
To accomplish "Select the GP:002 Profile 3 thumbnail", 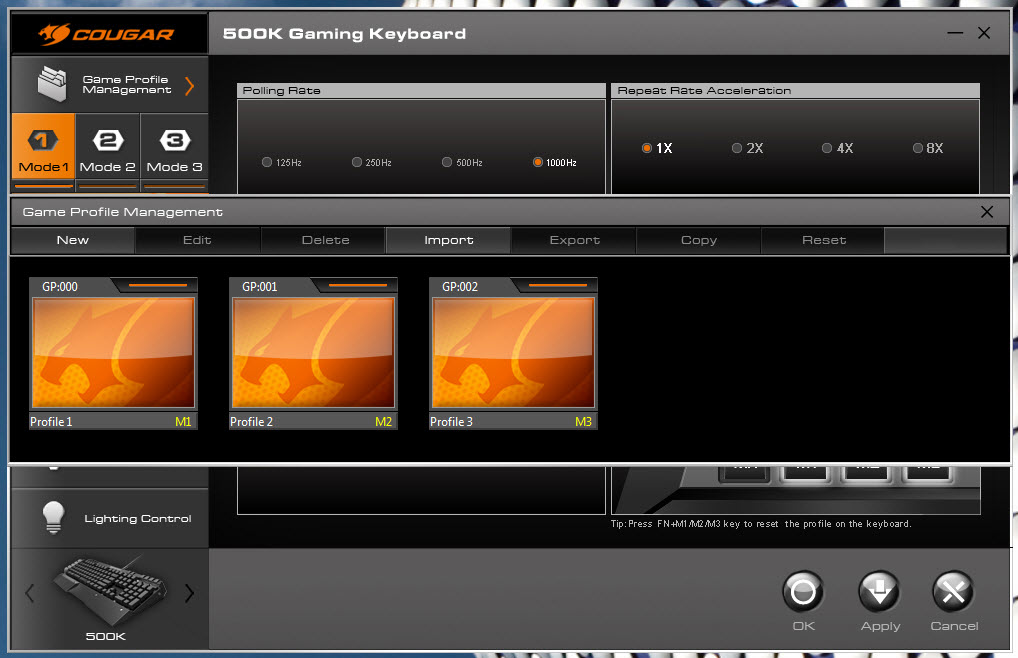I will tap(514, 352).
